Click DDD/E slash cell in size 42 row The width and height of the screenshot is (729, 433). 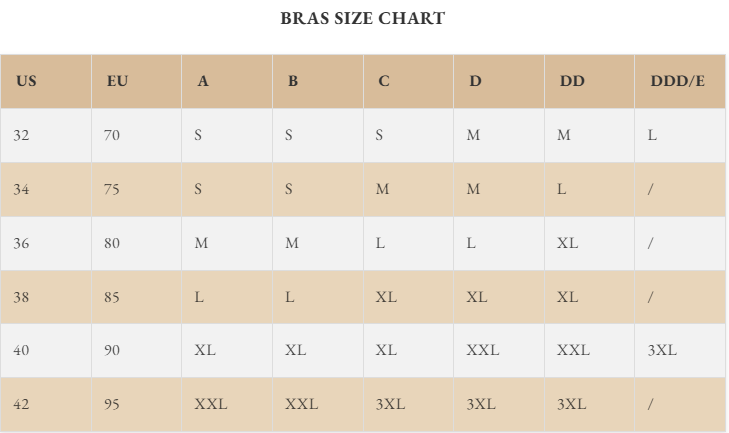651,404
